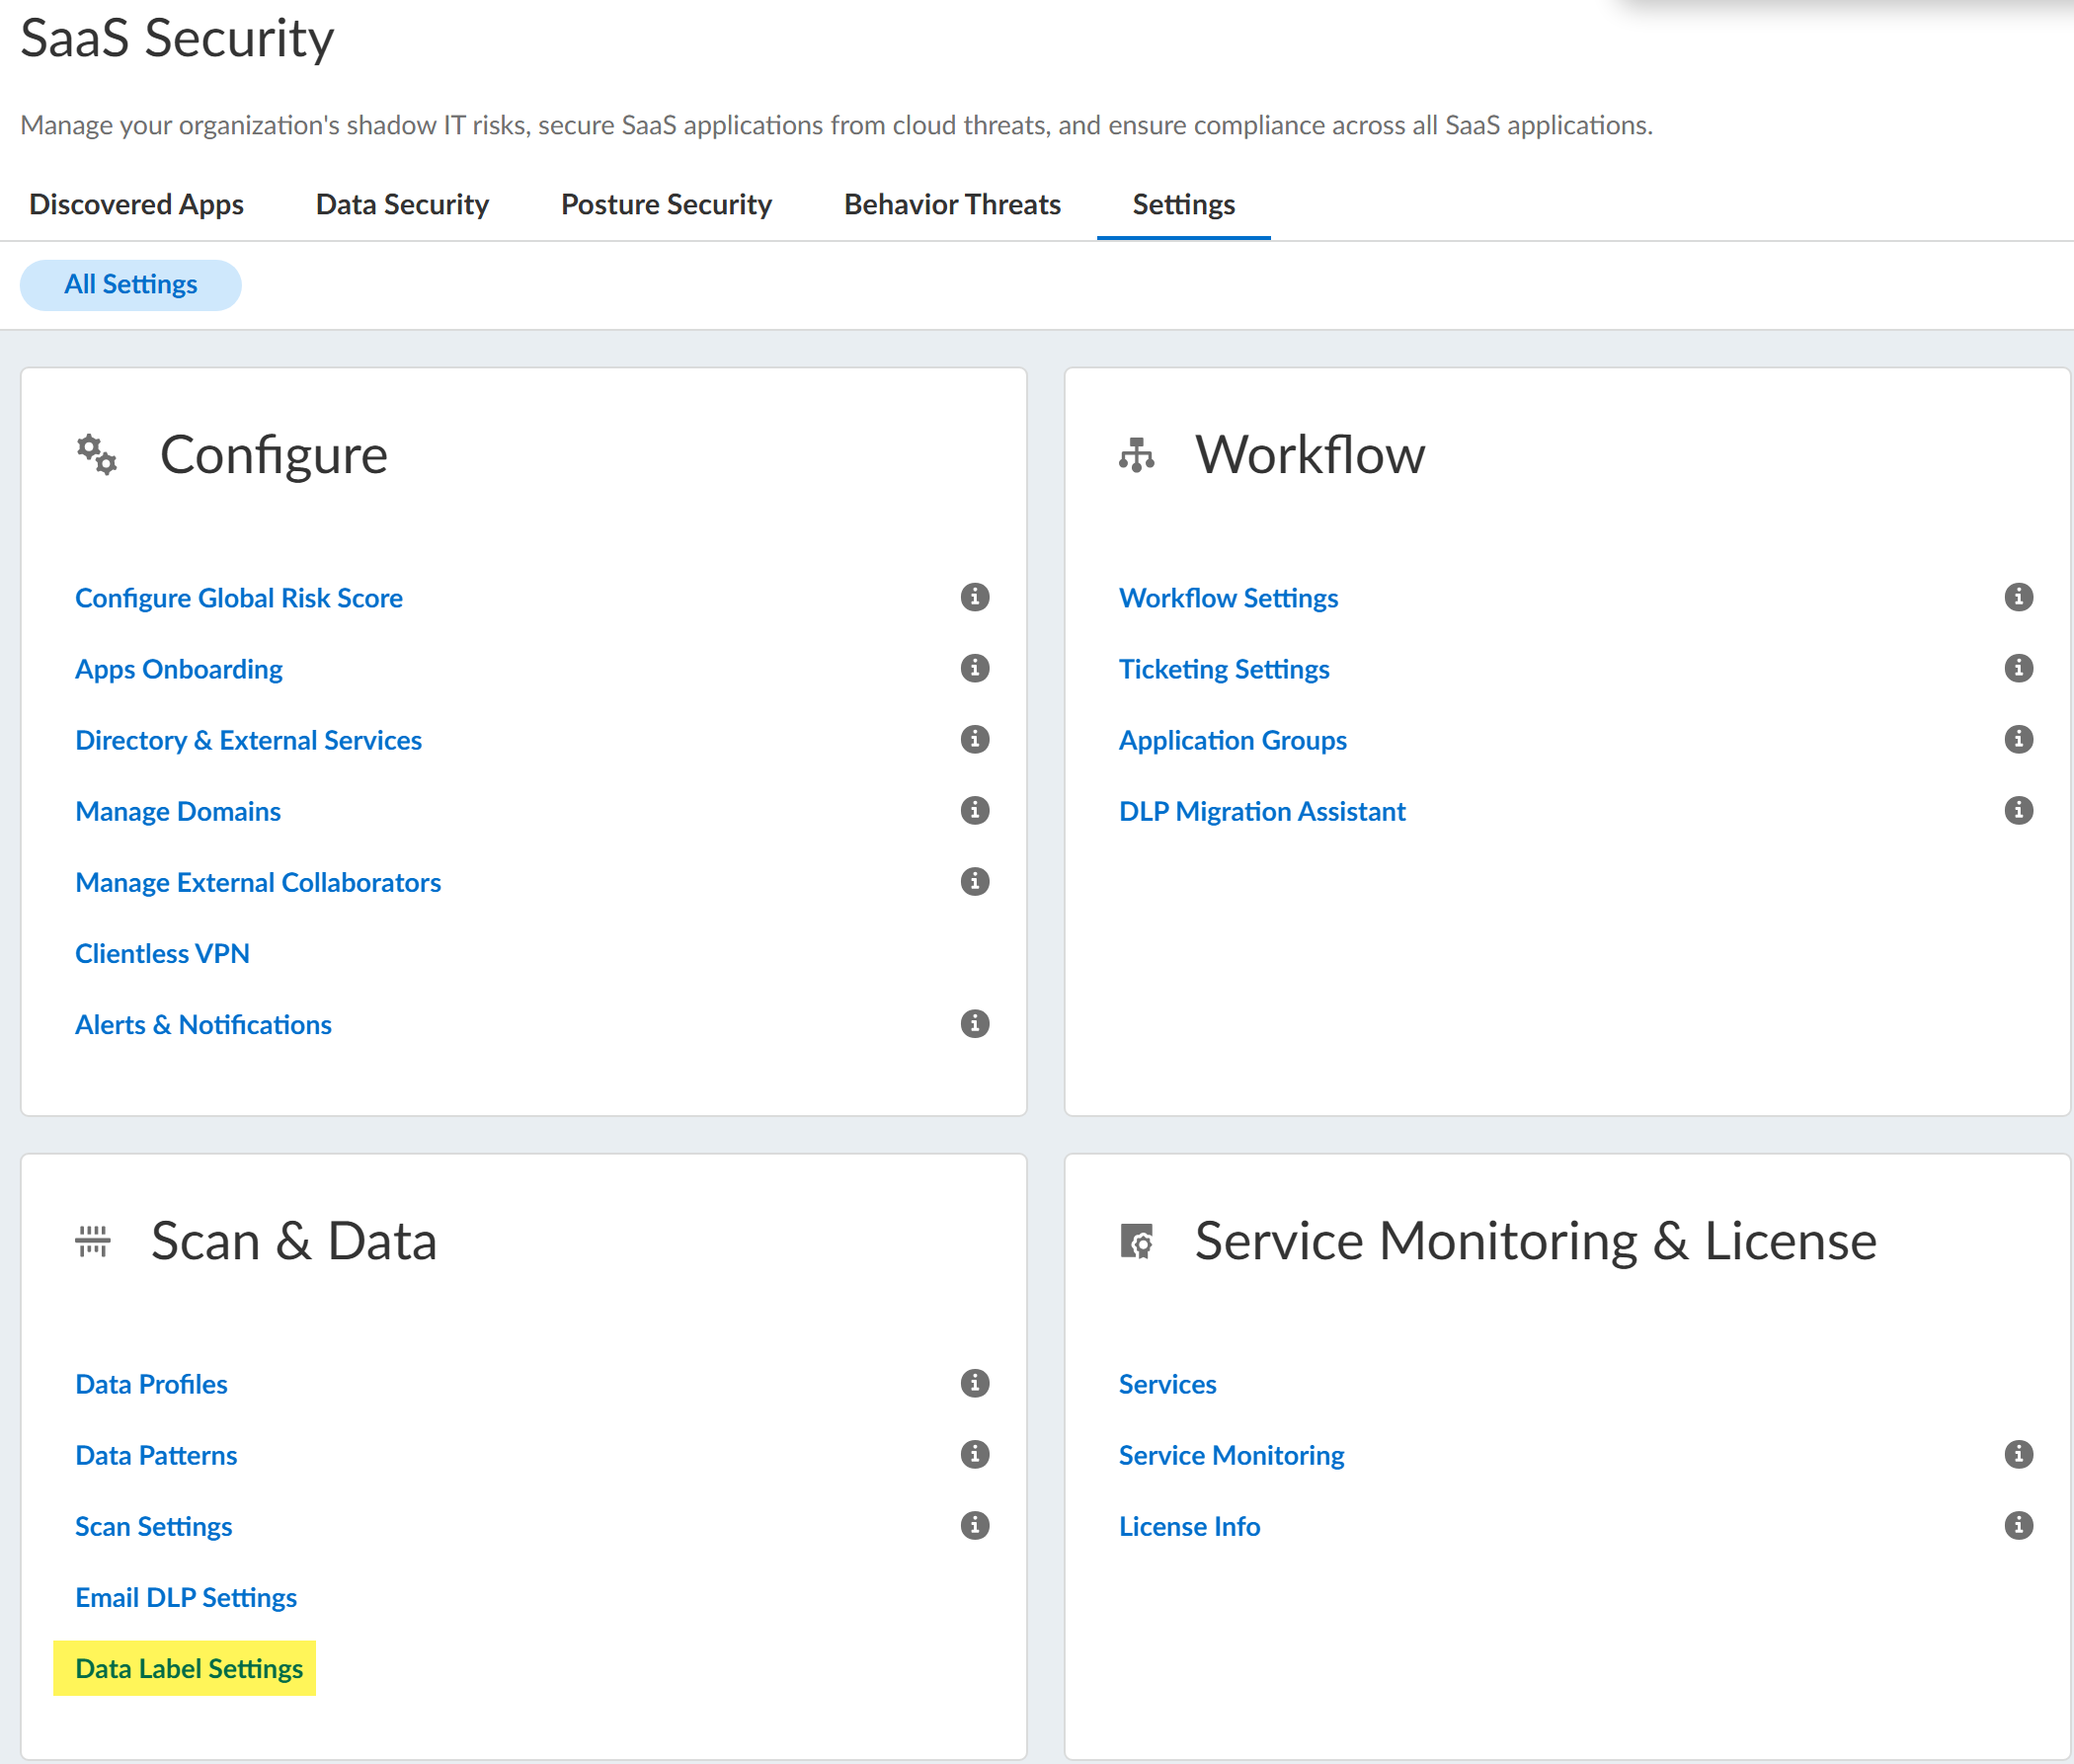2074x1764 pixels.
Task: Select the All Settings pill
Action: 130,285
